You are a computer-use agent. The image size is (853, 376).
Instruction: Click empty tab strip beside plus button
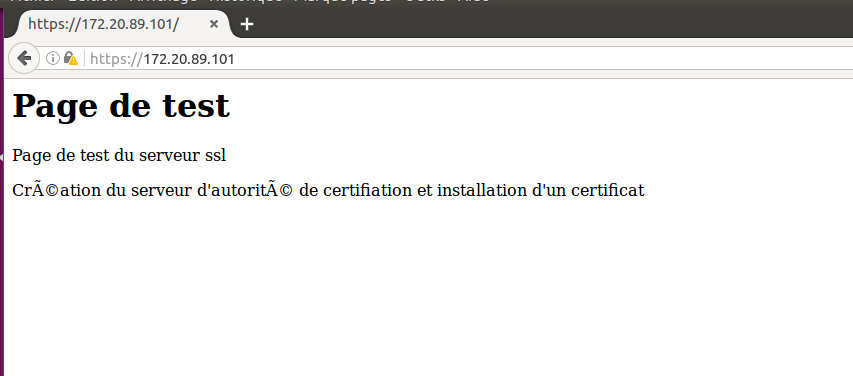pos(544,24)
